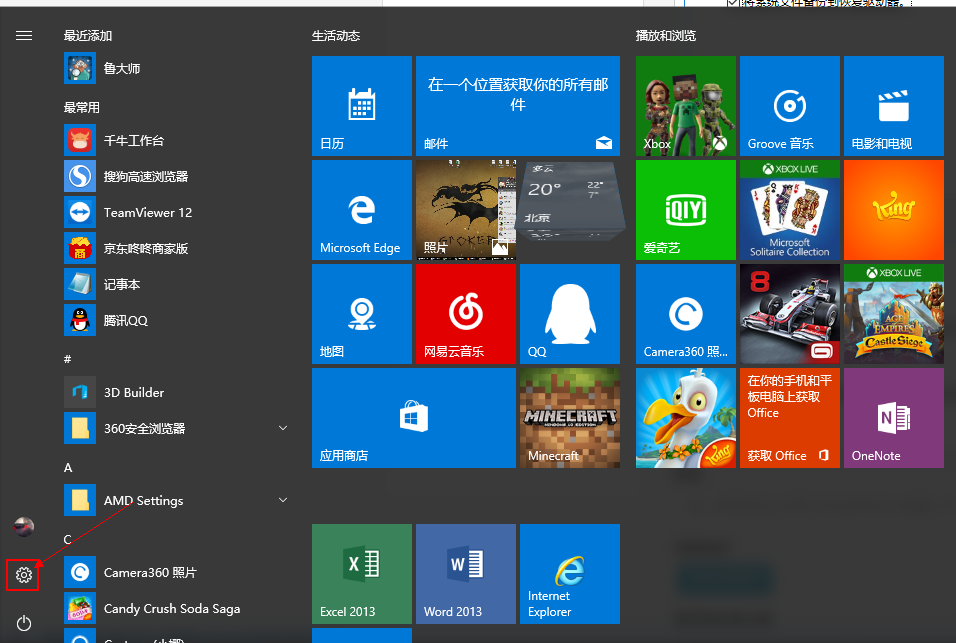Launch 搜狗高速浏览器
This screenshot has height=643, width=956.
point(177,176)
